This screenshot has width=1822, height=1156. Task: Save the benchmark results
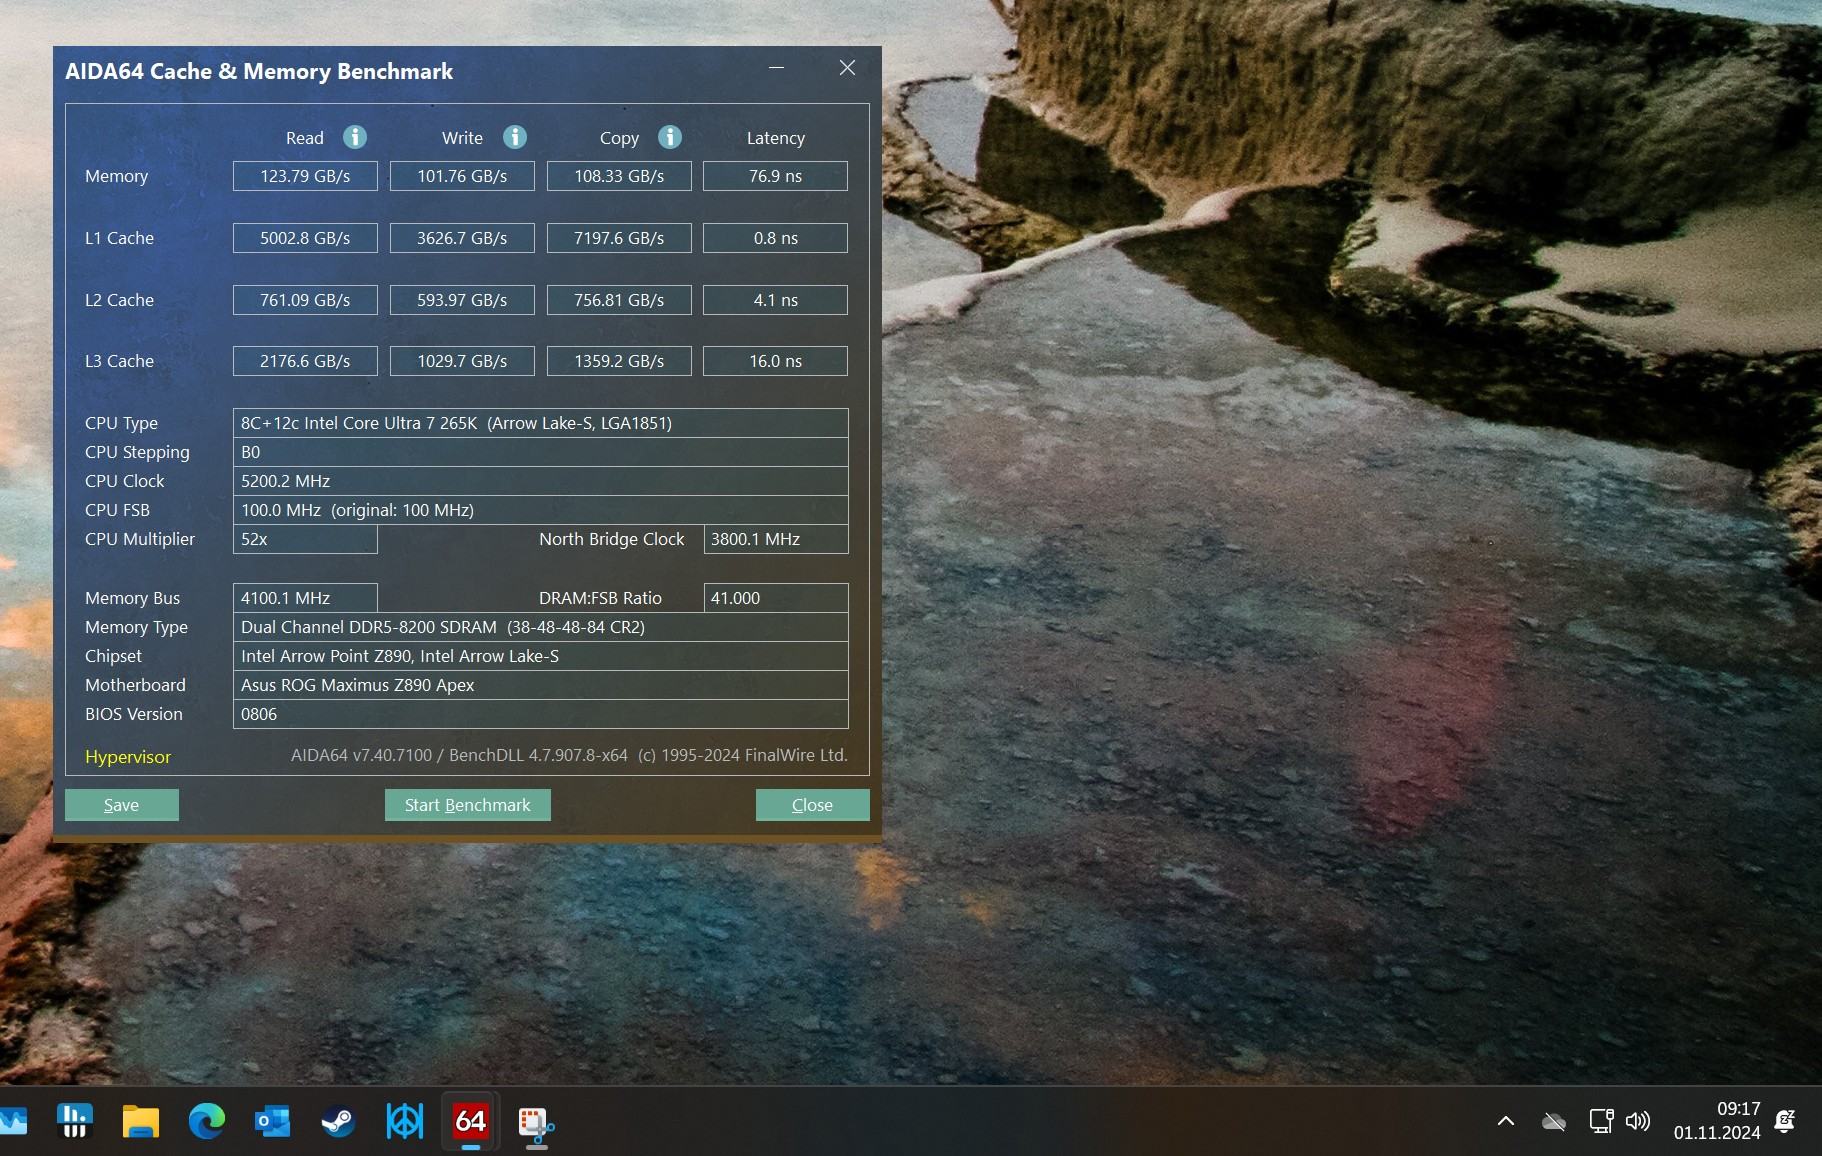[x=122, y=805]
